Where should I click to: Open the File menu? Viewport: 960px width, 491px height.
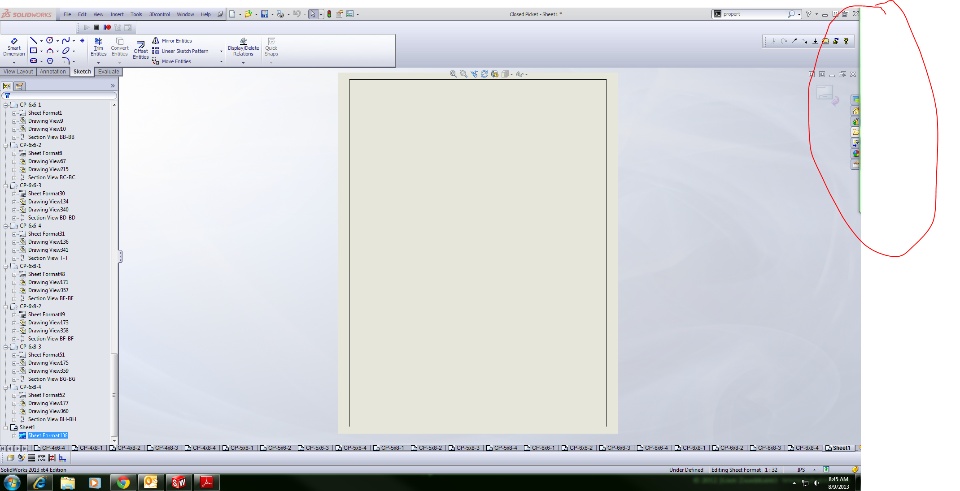[x=67, y=13]
